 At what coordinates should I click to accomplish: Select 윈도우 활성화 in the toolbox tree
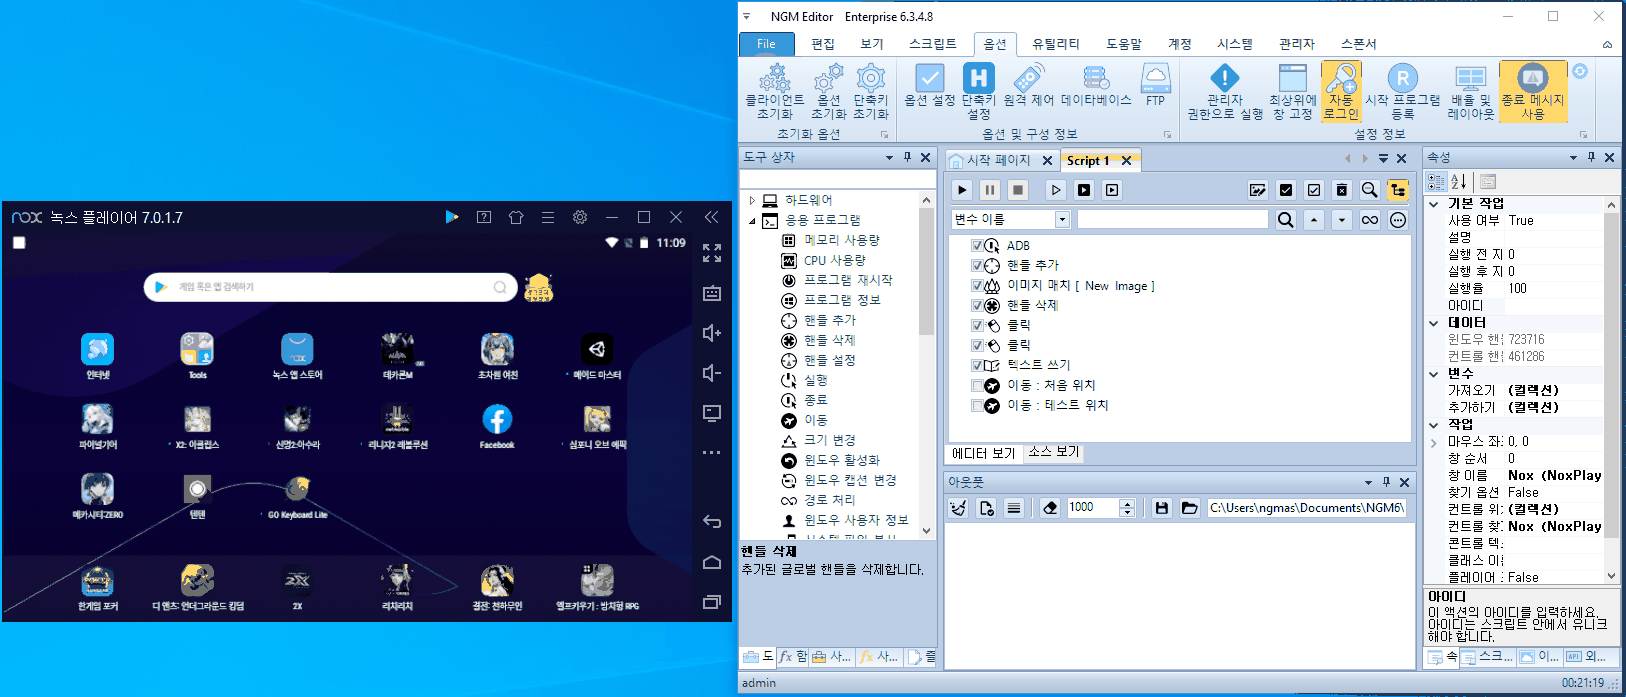[x=842, y=460]
